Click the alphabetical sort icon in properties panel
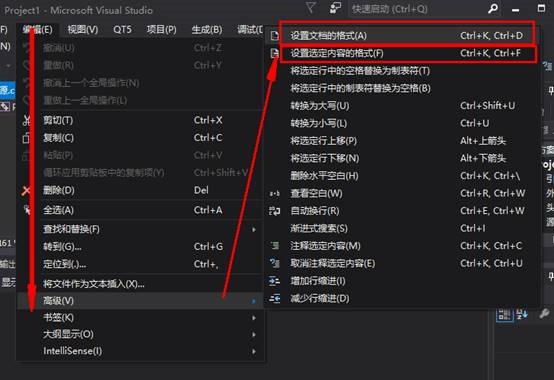 coord(522,314)
